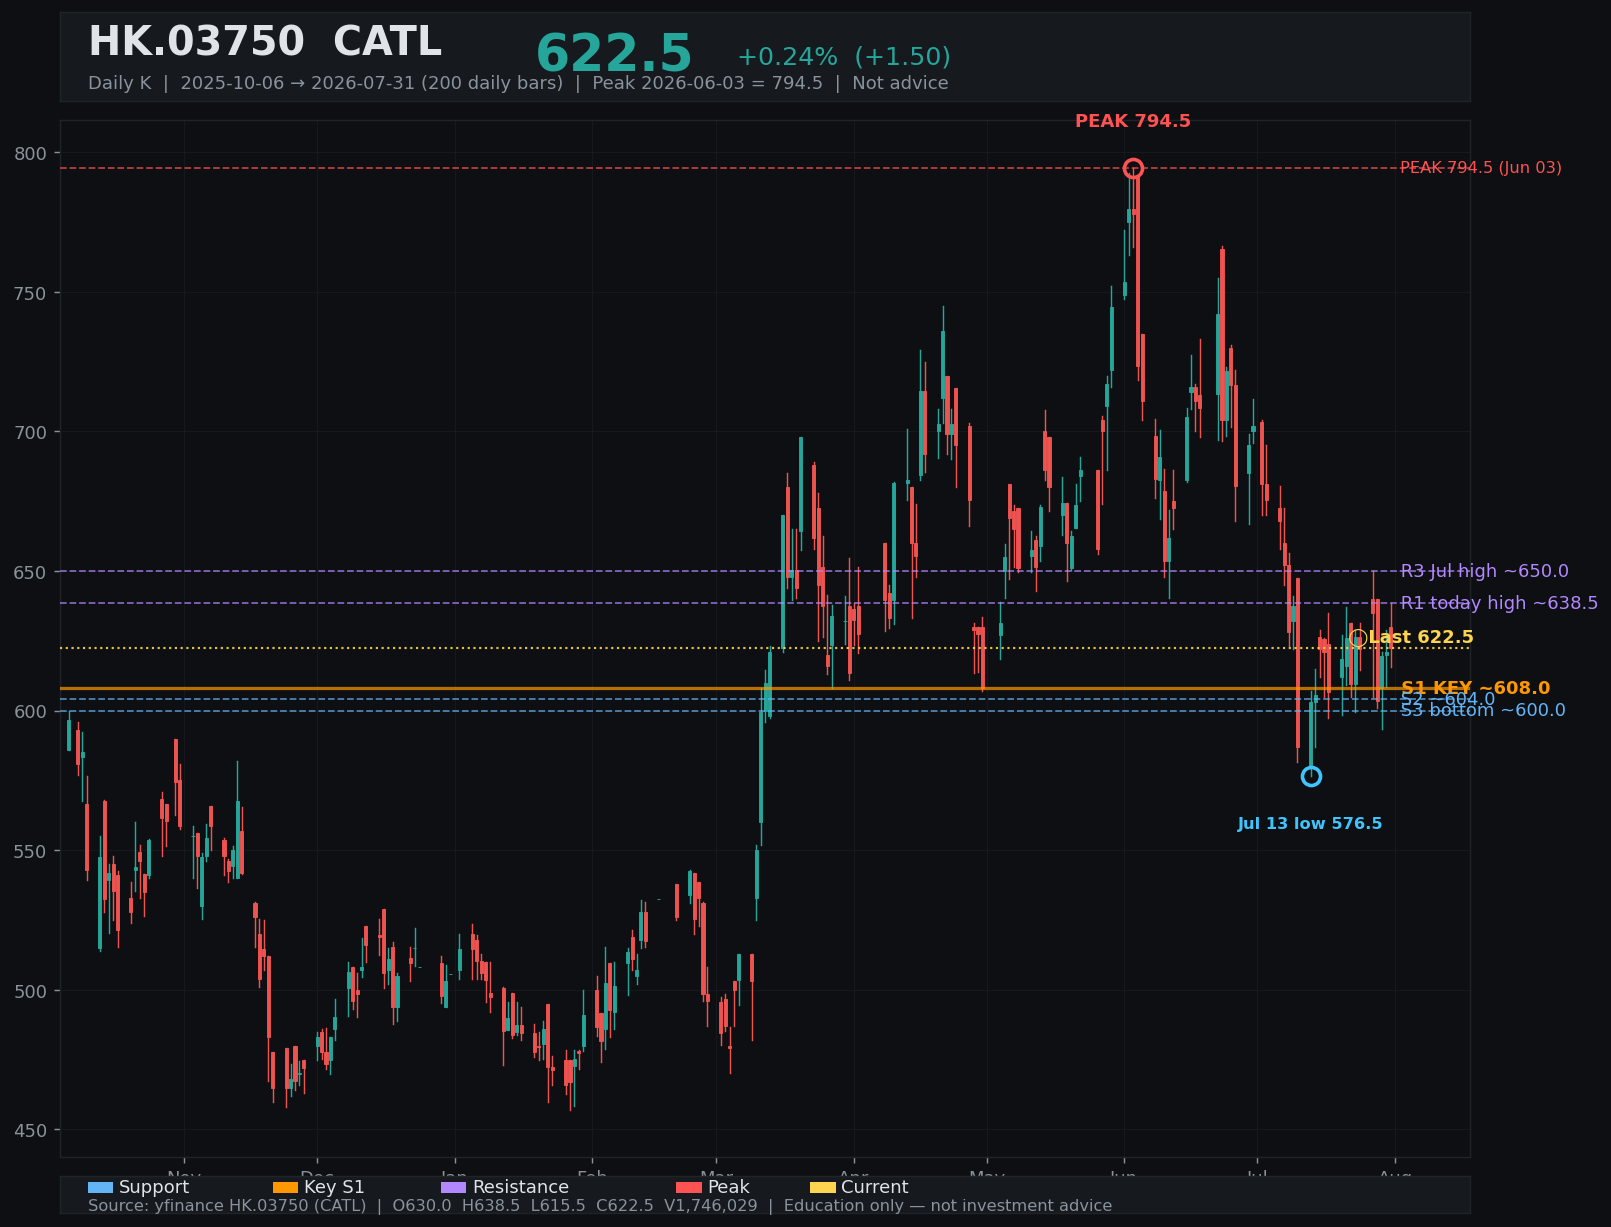Click the "Last 622.5" price label
1611x1227 pixels.
[x=1421, y=638]
